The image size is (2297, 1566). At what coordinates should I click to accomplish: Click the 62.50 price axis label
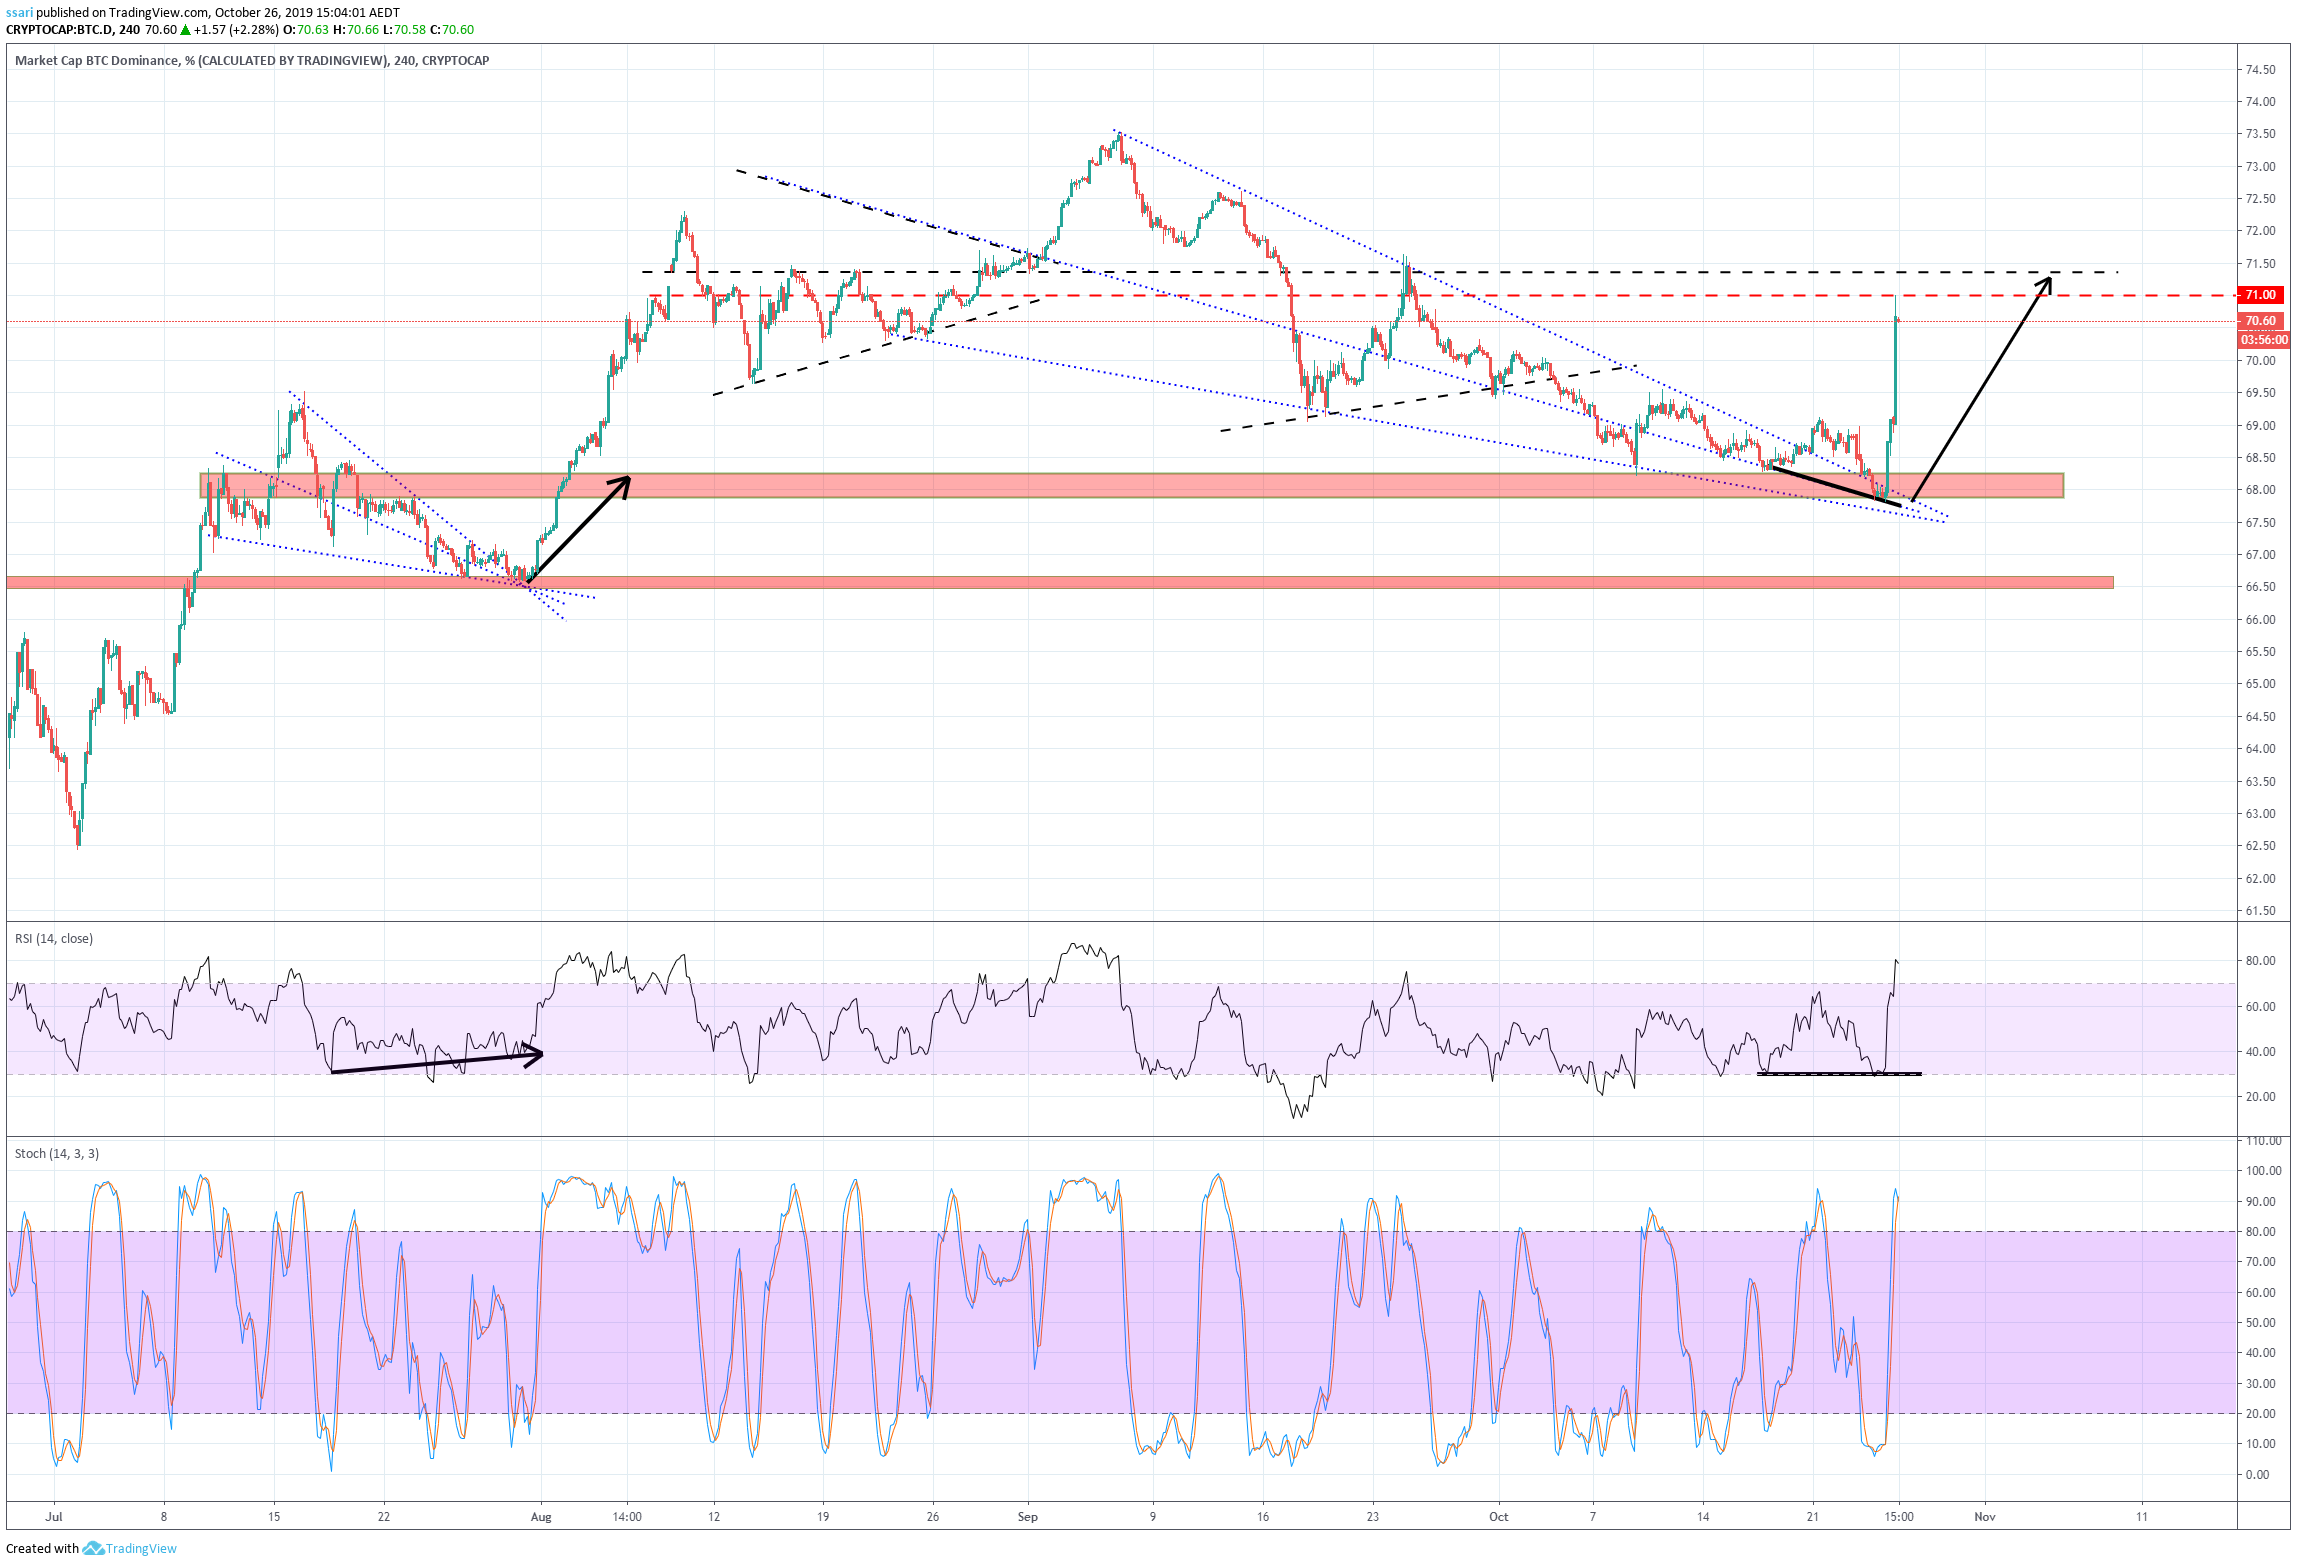tap(2260, 846)
